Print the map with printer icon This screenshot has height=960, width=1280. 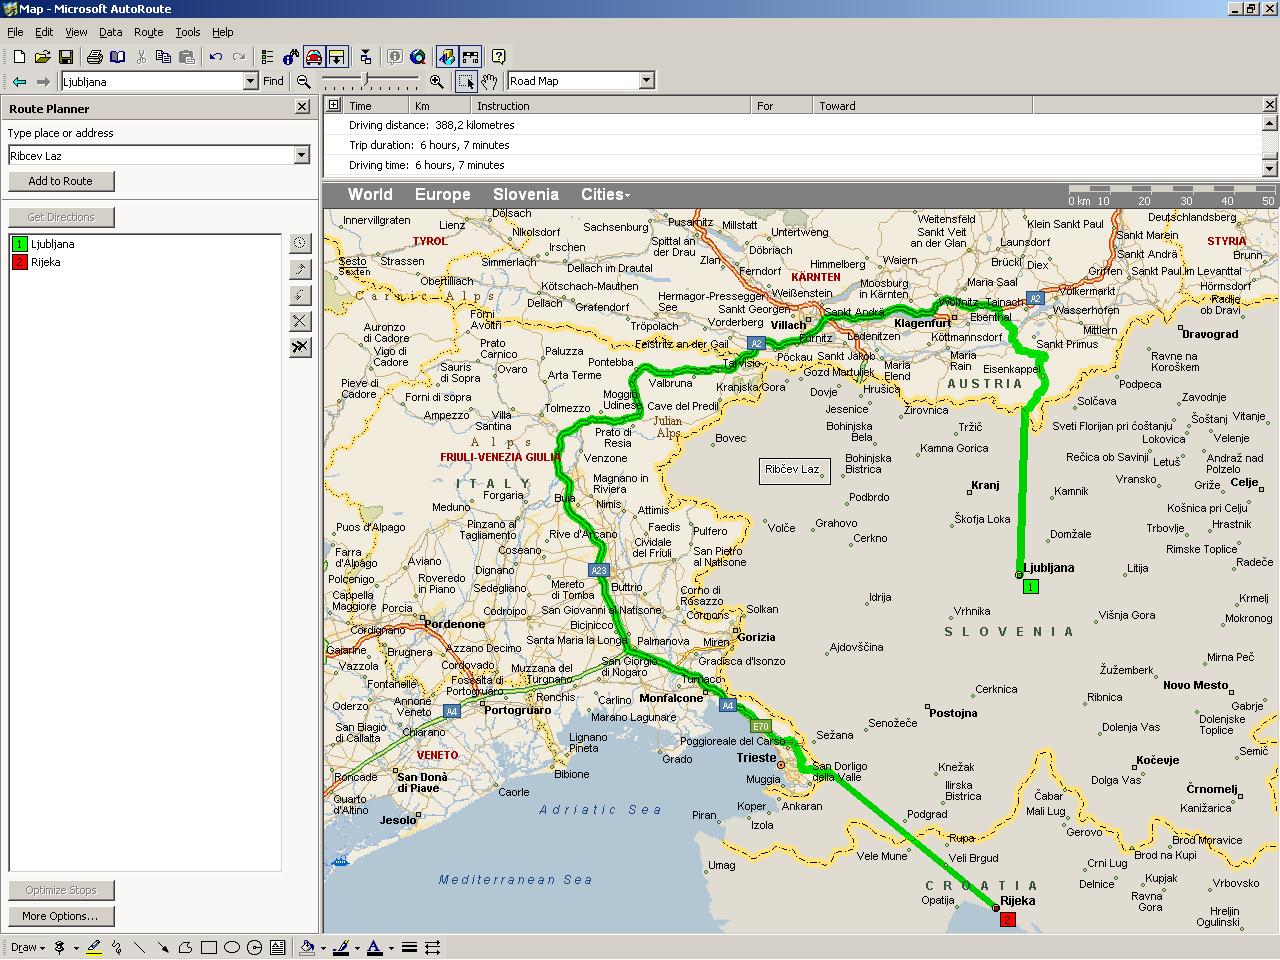click(94, 57)
